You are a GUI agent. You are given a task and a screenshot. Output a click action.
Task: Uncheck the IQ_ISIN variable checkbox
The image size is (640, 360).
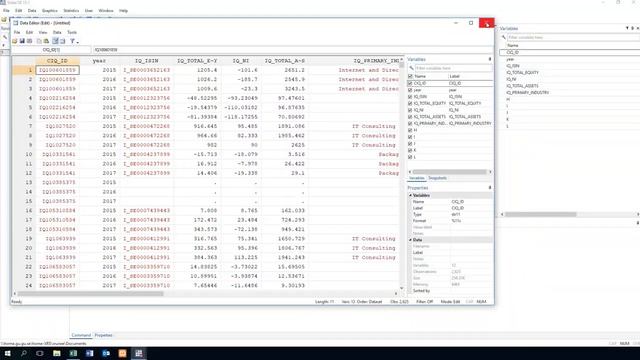(x=410, y=97)
